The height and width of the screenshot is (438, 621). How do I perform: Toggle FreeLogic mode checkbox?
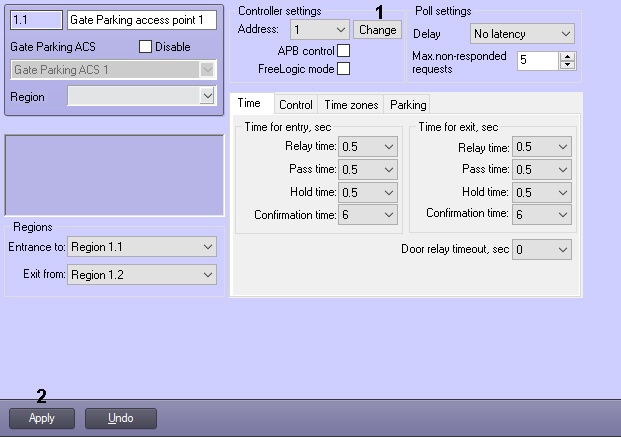coord(343,69)
